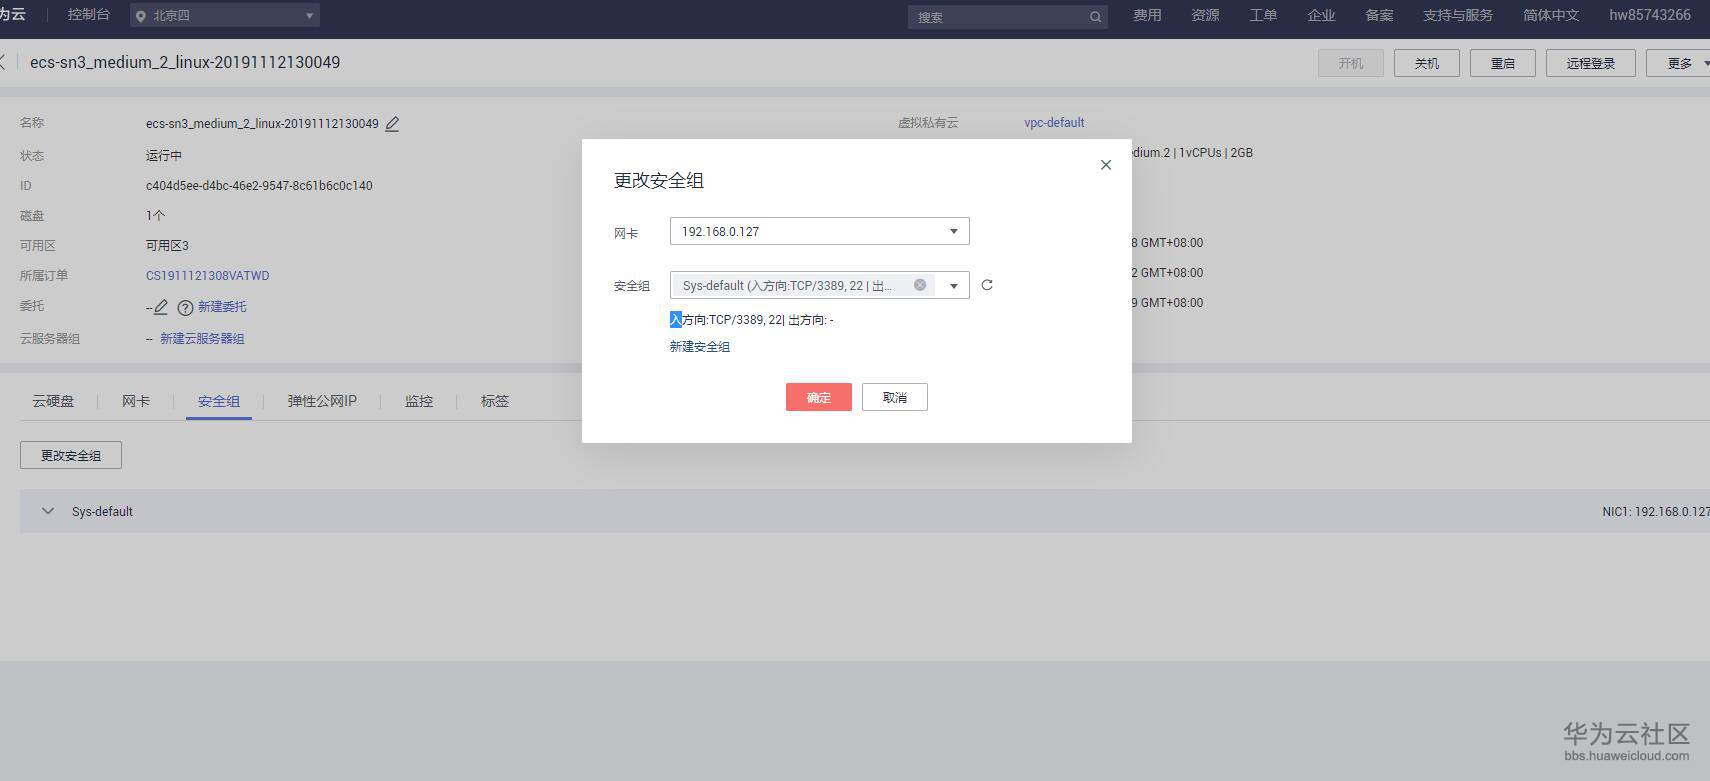1710x781 pixels.
Task: Go back using the left arrow icon
Action: [3, 62]
